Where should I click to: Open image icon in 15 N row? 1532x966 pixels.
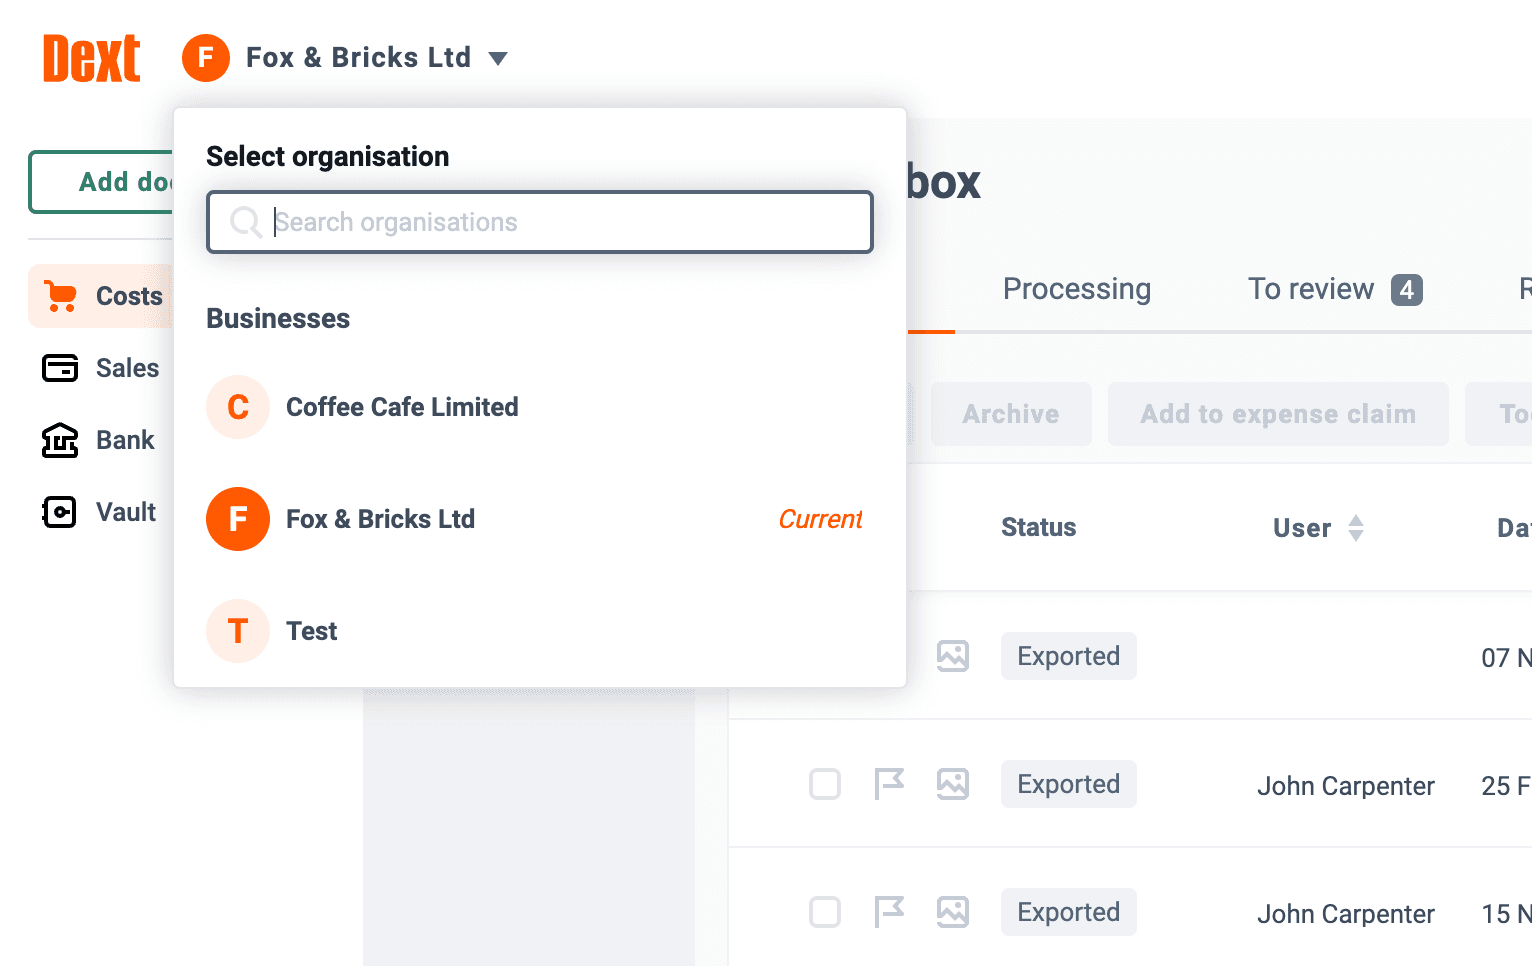953,912
